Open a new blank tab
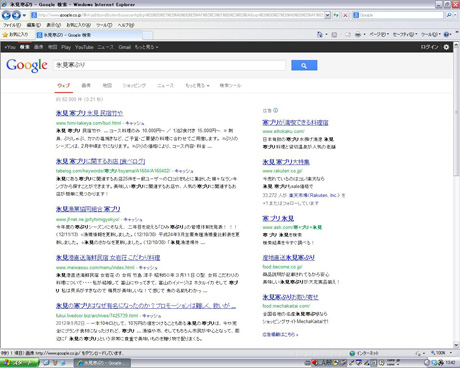Image resolution: width=460 pixels, height=368 pixels. click(148, 35)
